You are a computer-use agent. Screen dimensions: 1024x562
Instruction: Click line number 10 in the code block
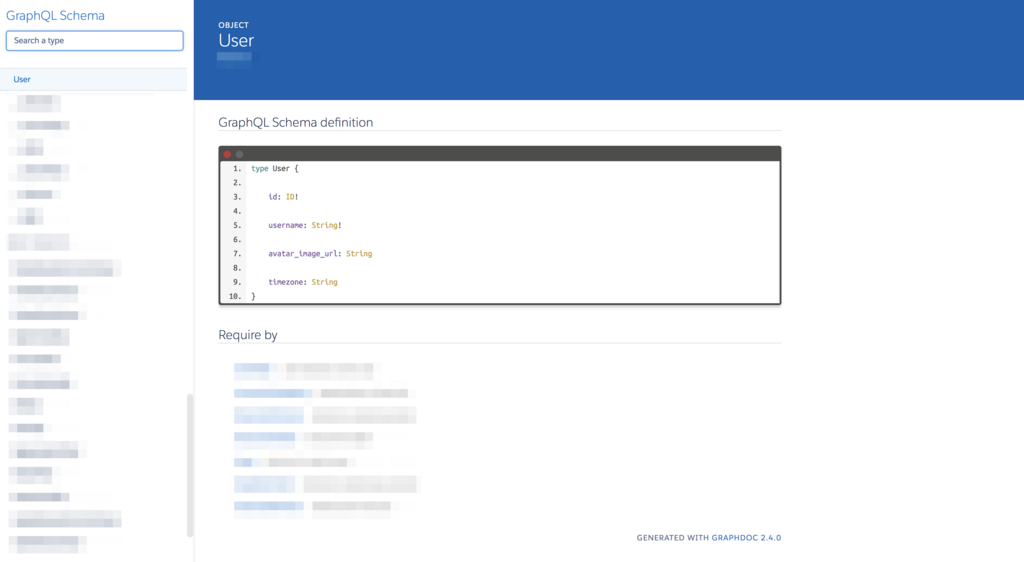[x=234, y=296]
